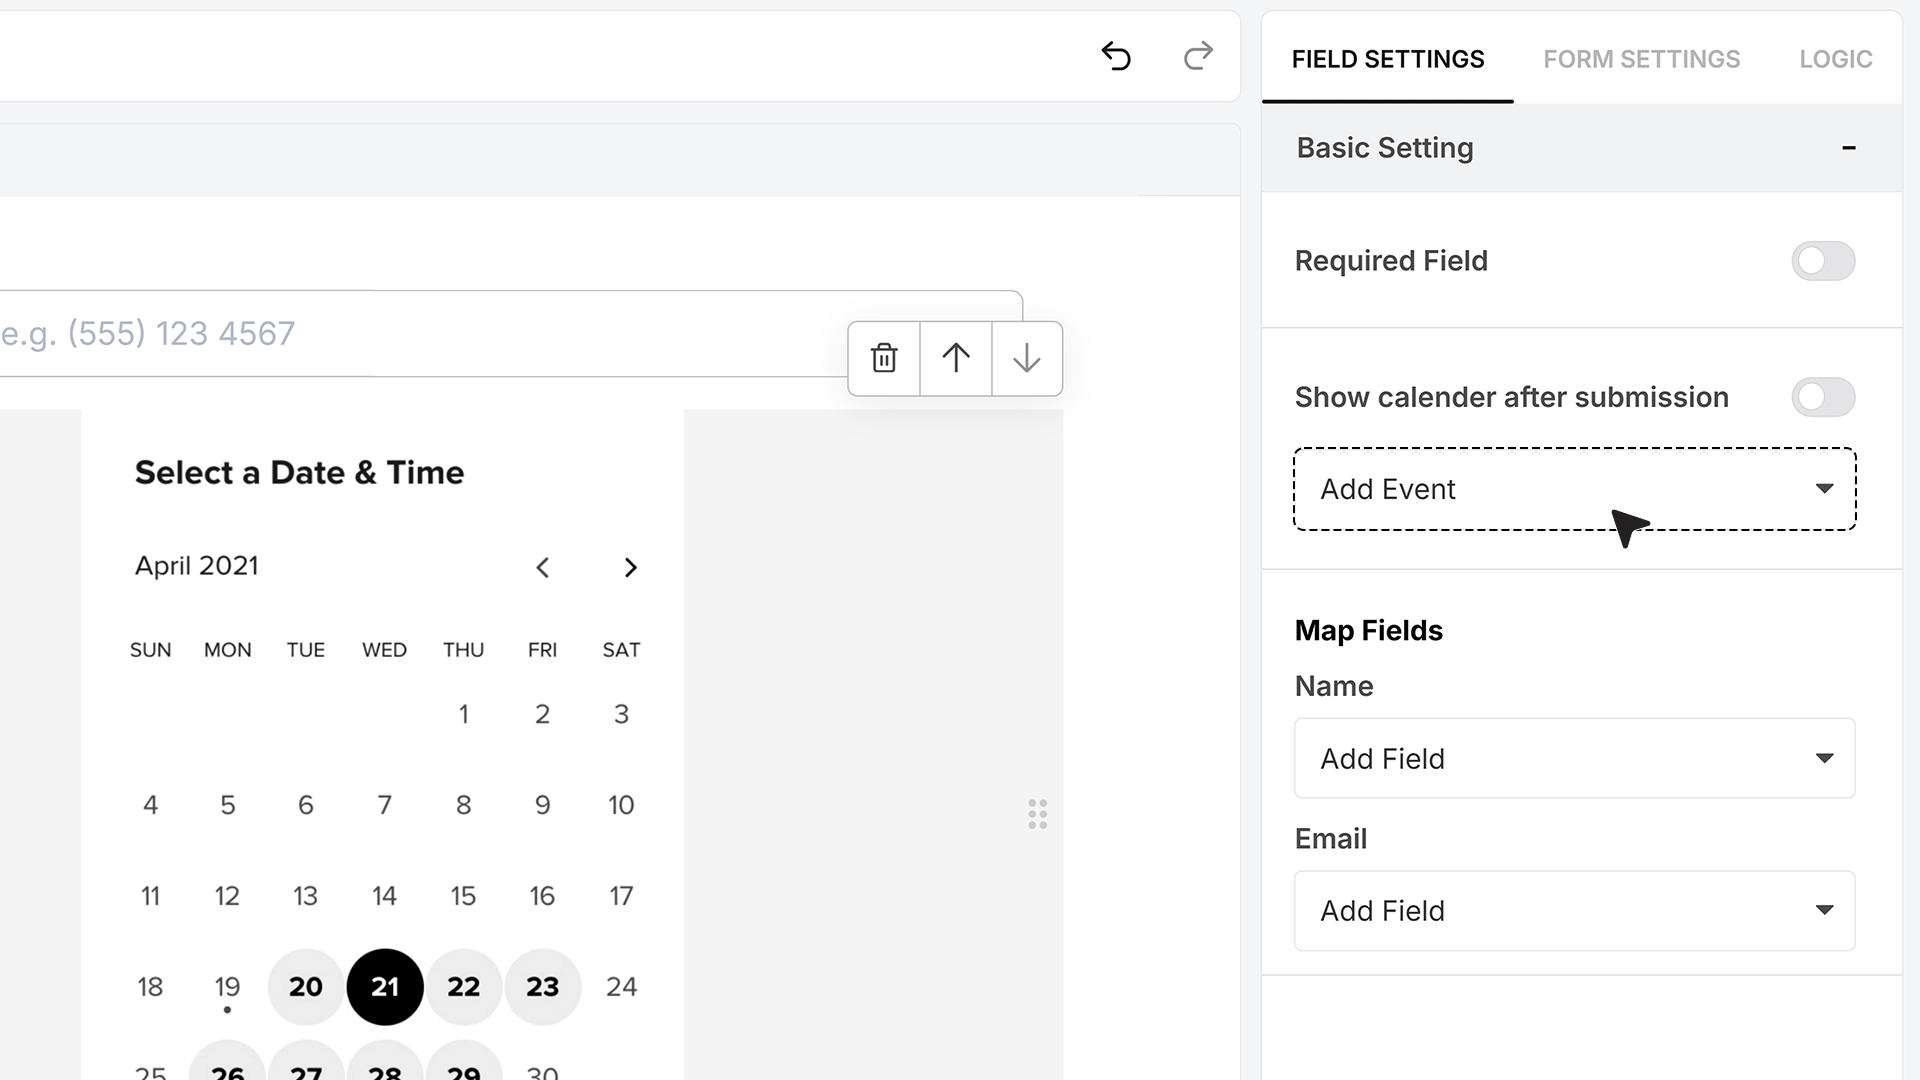Switch to Form Settings tab
Viewport: 1920px width, 1080px height.
1642,59
